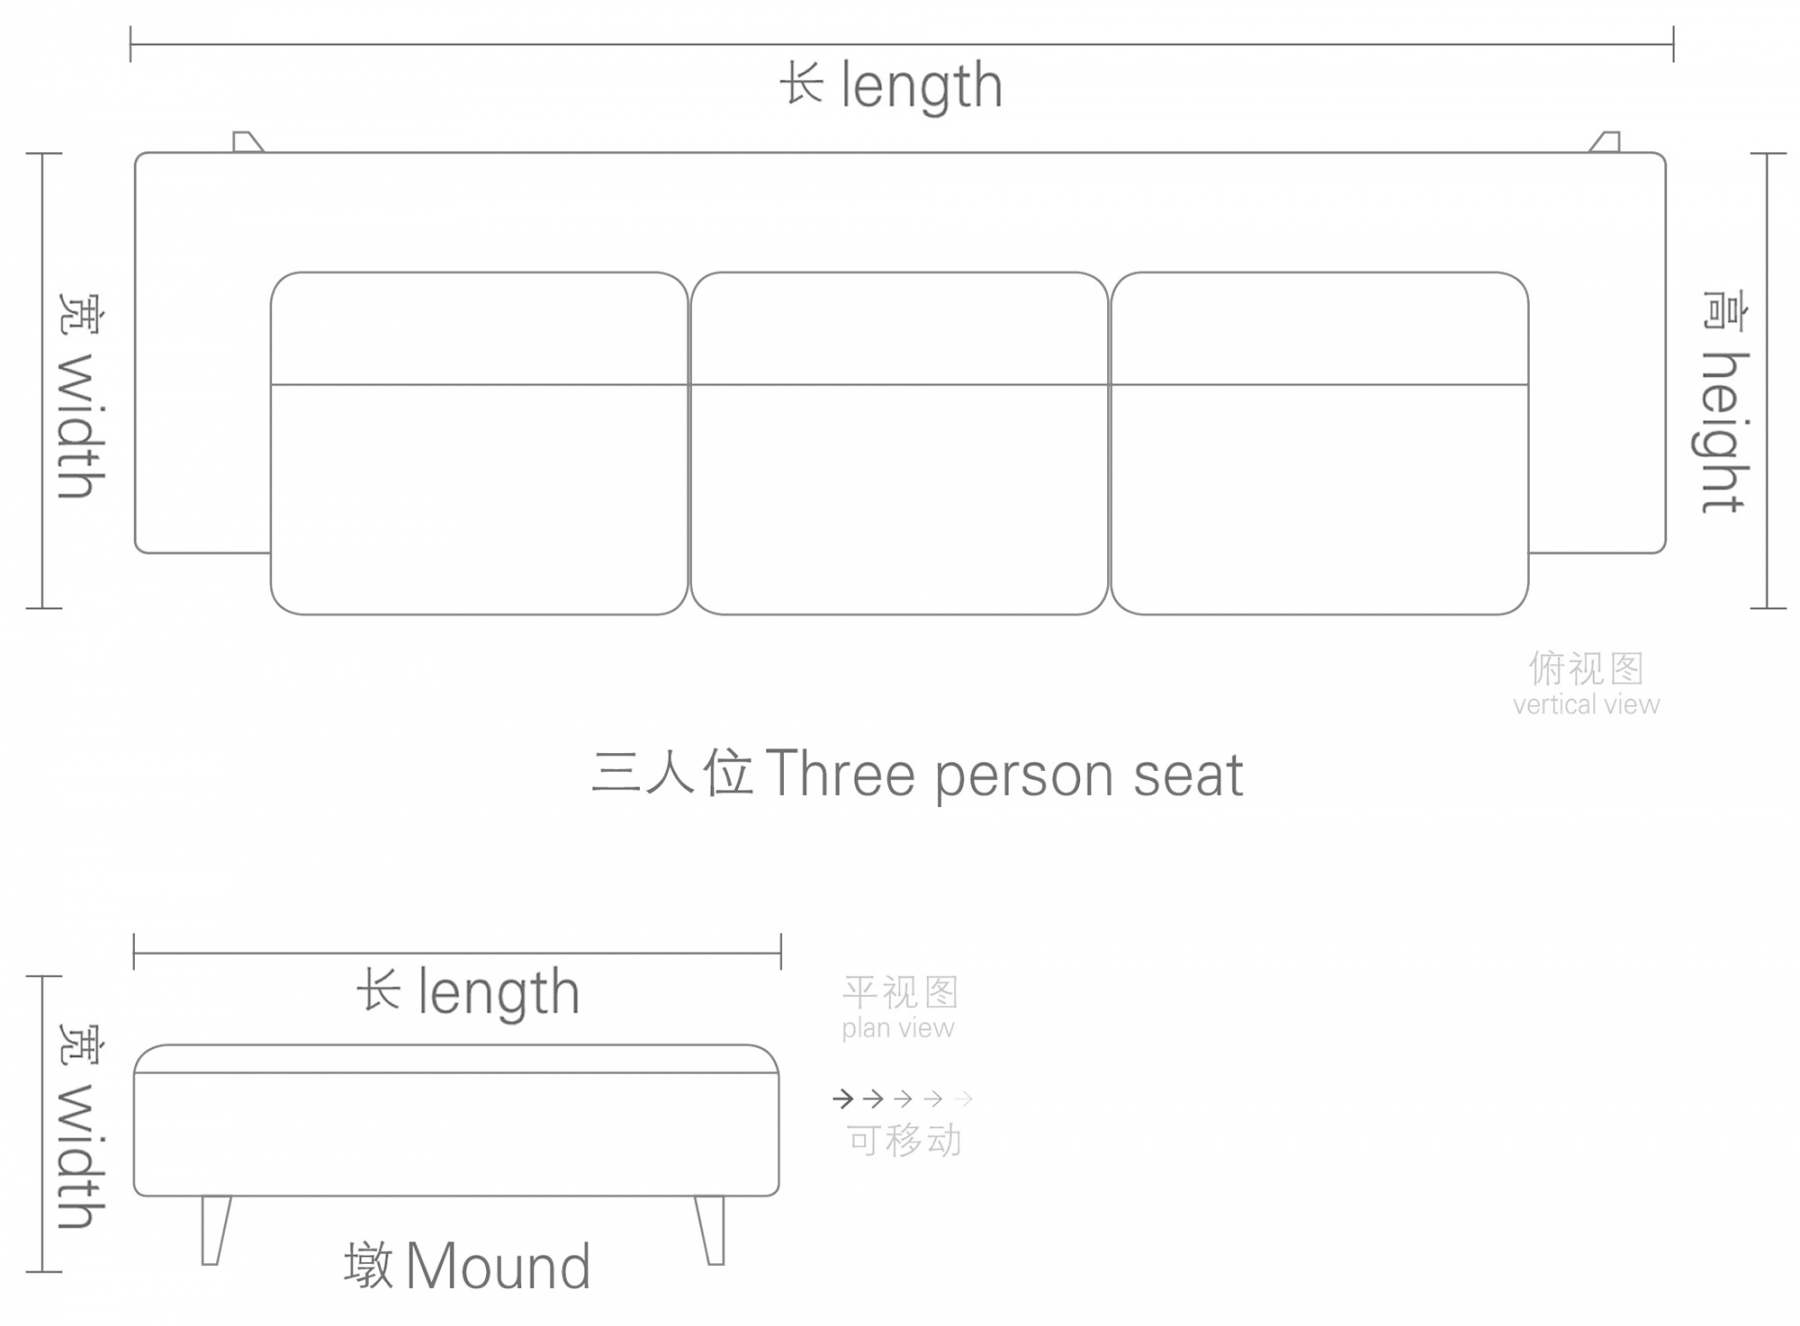Click the sofa's top-left rear leg
This screenshot has height=1326, width=1800.
[247, 142]
